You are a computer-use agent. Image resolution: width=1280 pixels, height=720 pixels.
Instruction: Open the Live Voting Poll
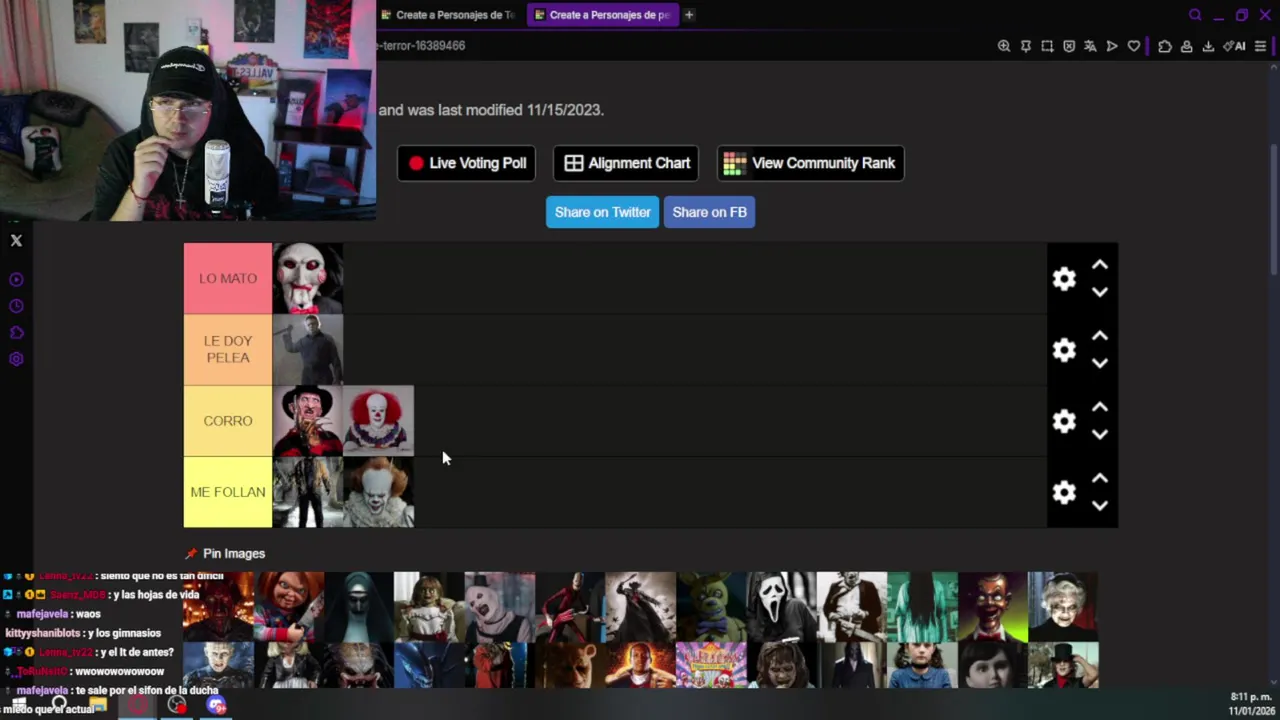pos(466,163)
